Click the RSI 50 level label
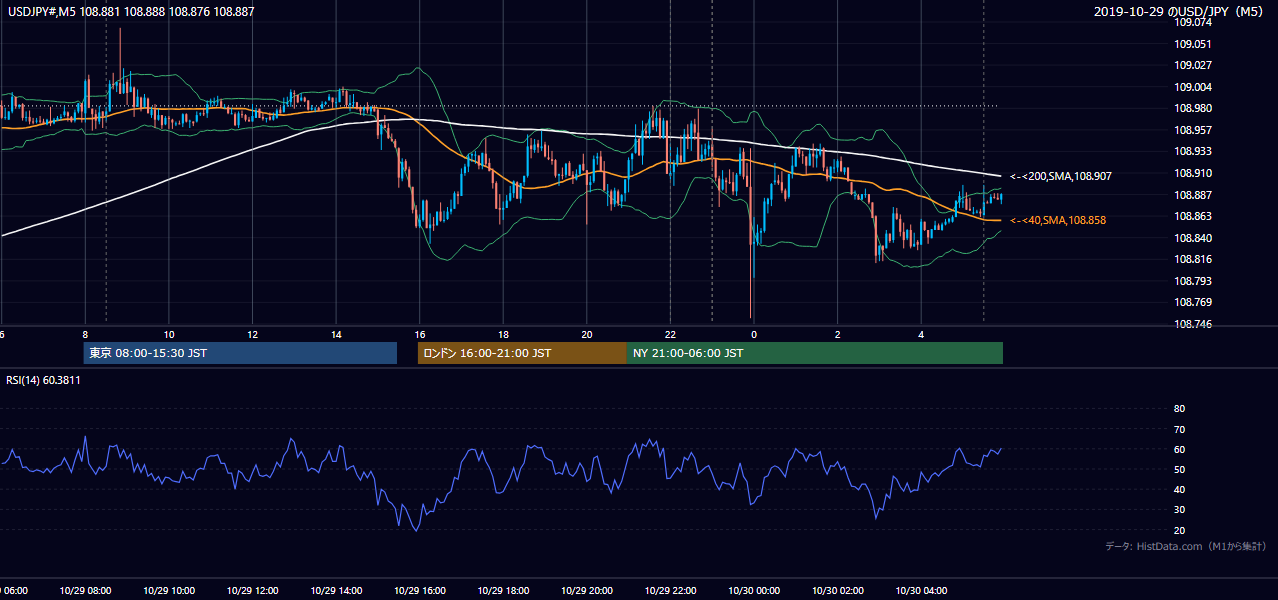Image resolution: width=1278 pixels, height=600 pixels. (1179, 469)
